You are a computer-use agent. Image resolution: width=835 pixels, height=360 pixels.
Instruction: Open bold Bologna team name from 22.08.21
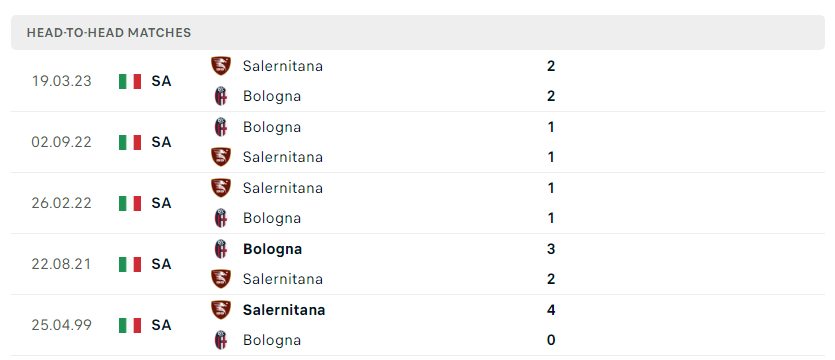pos(272,249)
